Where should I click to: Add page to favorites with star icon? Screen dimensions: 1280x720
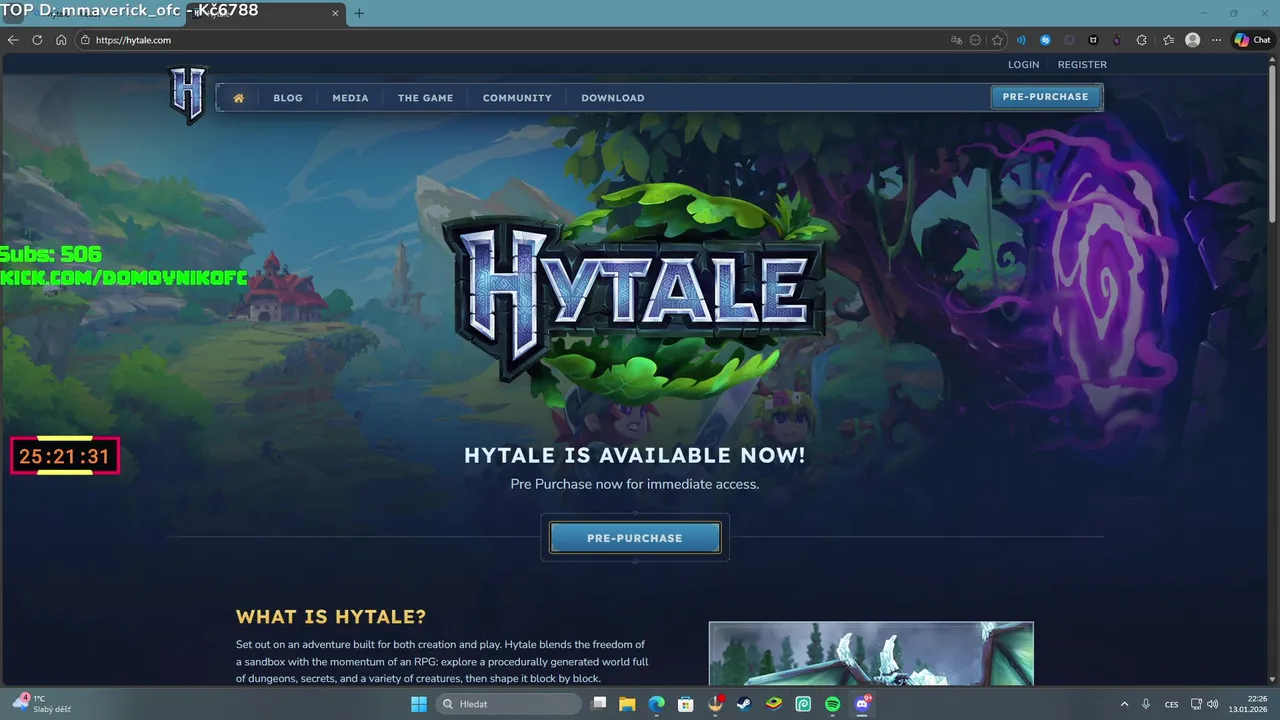(x=997, y=40)
